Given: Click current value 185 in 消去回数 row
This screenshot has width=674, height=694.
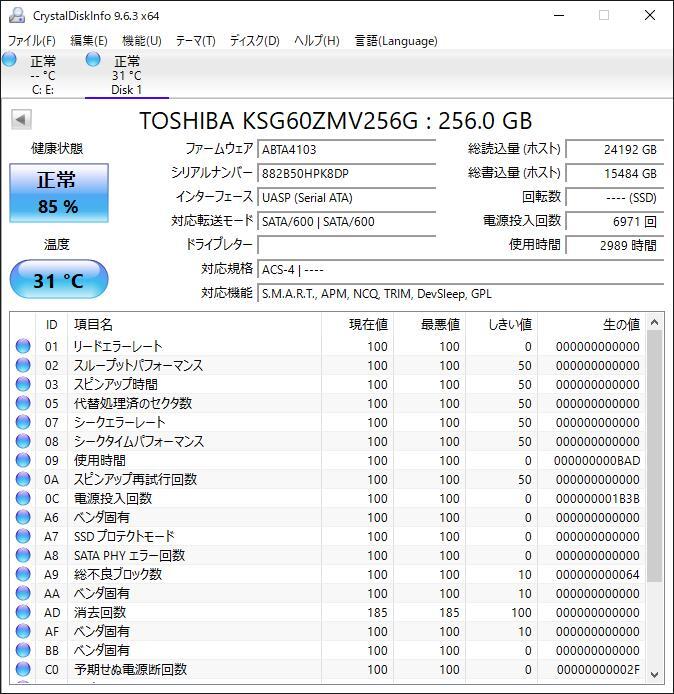Looking at the screenshot, I should tap(377, 613).
